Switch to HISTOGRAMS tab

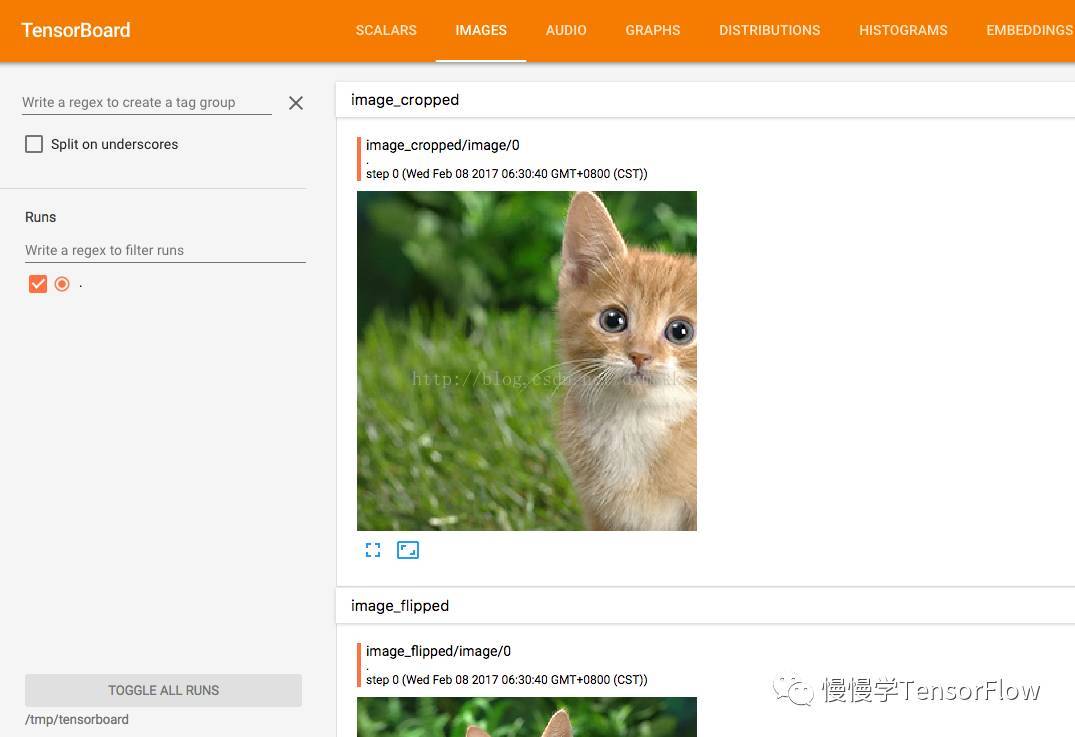[903, 30]
